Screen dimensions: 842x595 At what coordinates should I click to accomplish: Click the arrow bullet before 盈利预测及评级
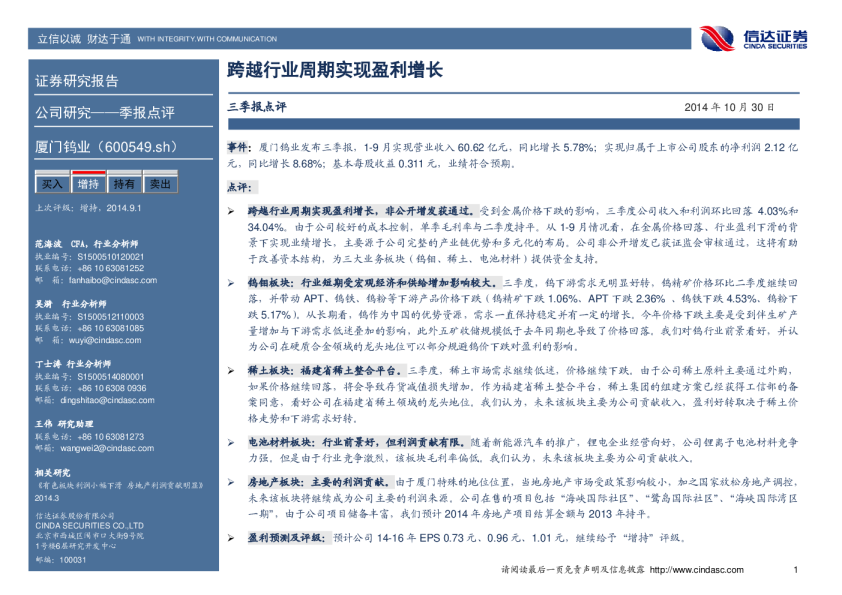point(231,538)
